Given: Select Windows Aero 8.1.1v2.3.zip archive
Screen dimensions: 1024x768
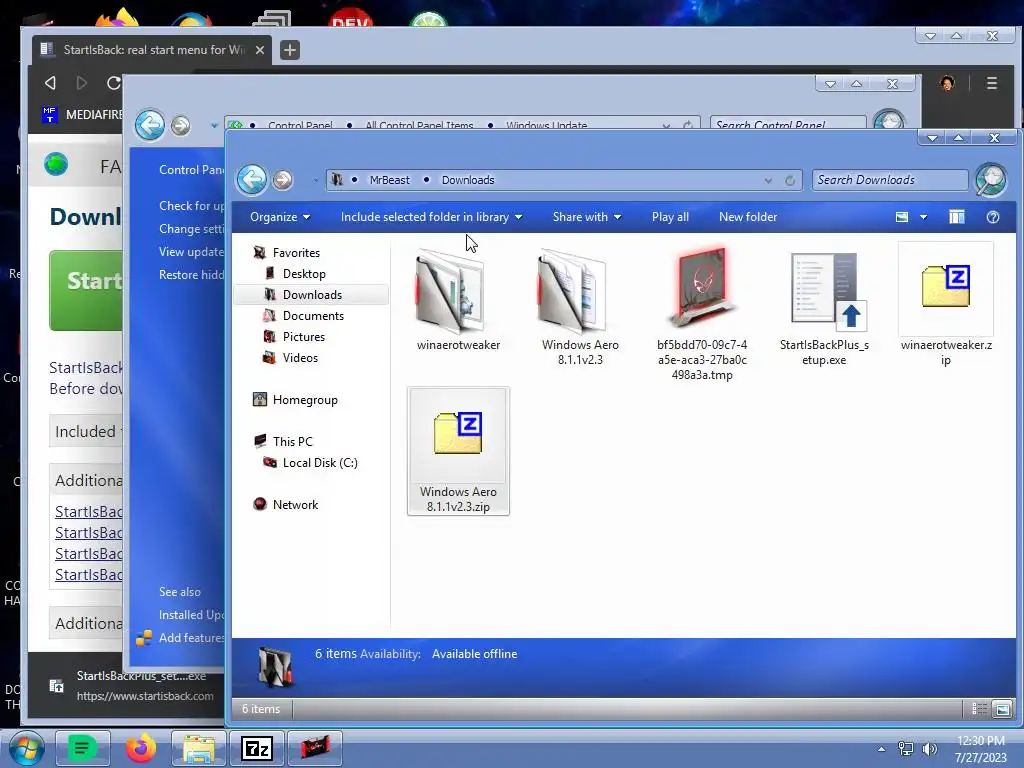Looking at the screenshot, I should [458, 451].
